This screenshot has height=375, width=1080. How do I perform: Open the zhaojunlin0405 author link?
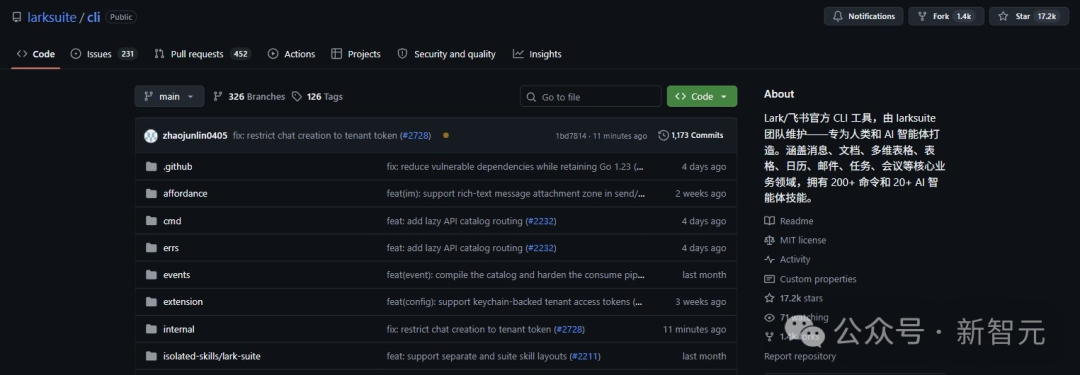point(195,136)
